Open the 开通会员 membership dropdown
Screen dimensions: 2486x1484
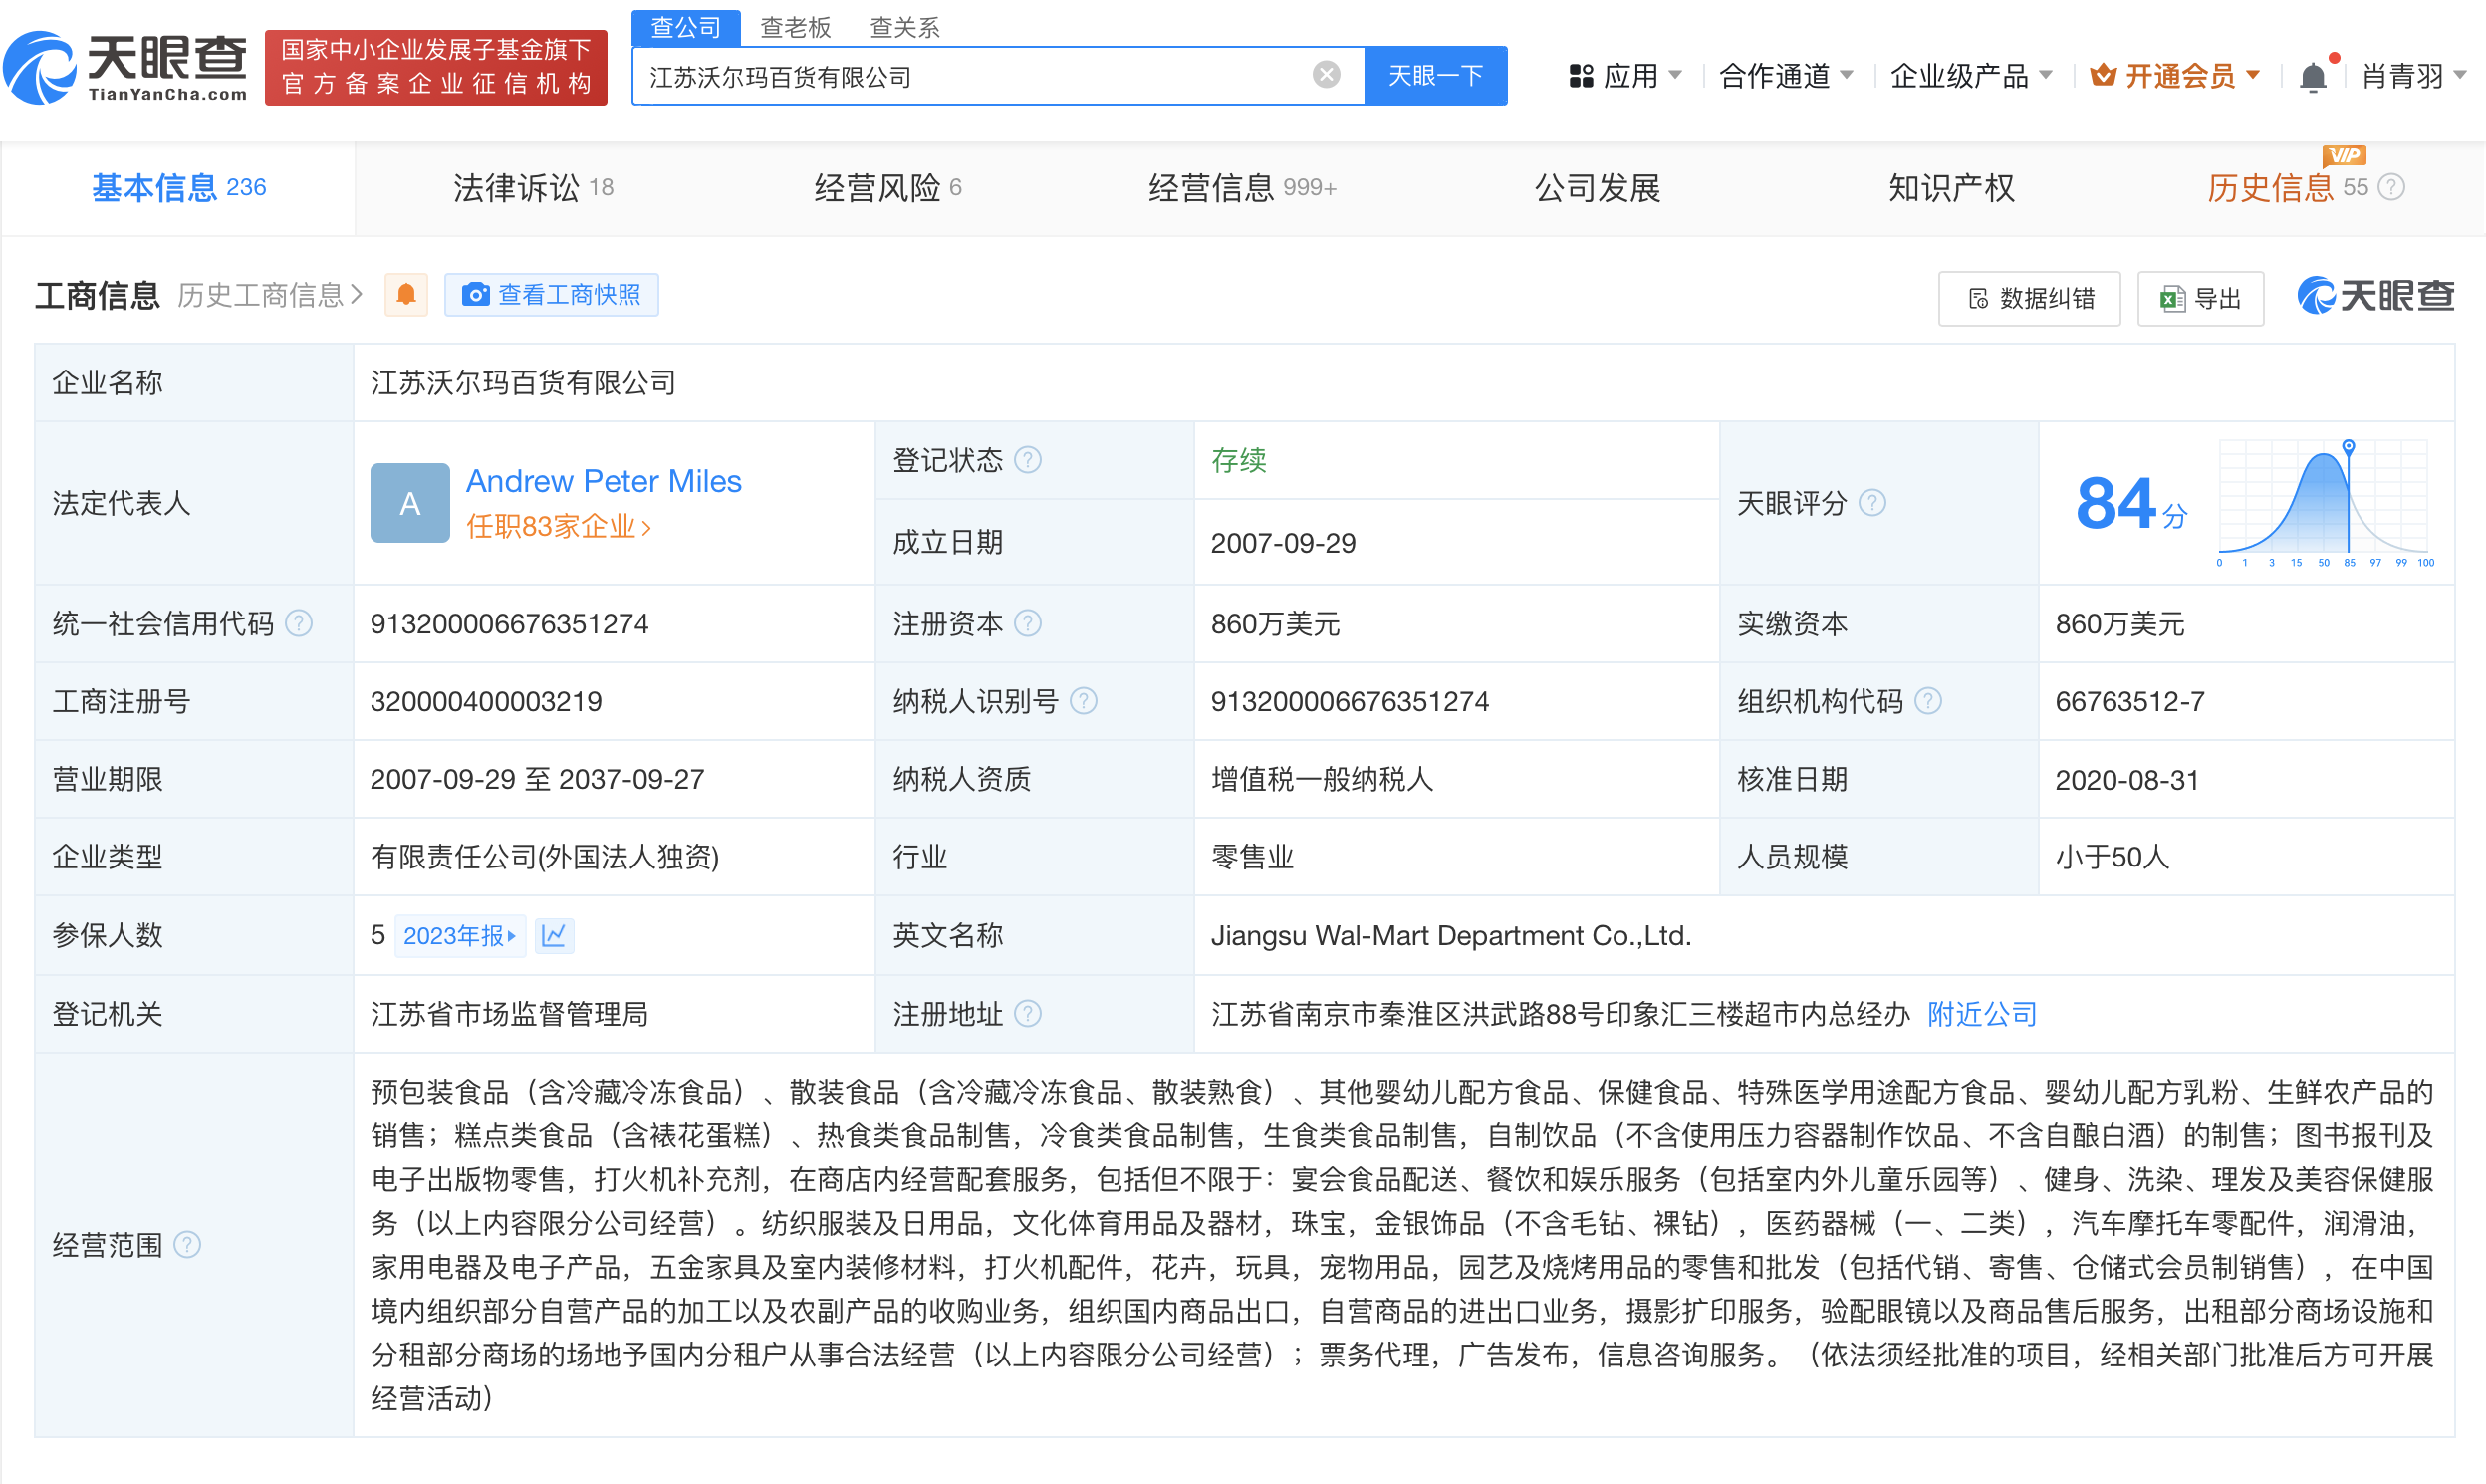point(2172,75)
